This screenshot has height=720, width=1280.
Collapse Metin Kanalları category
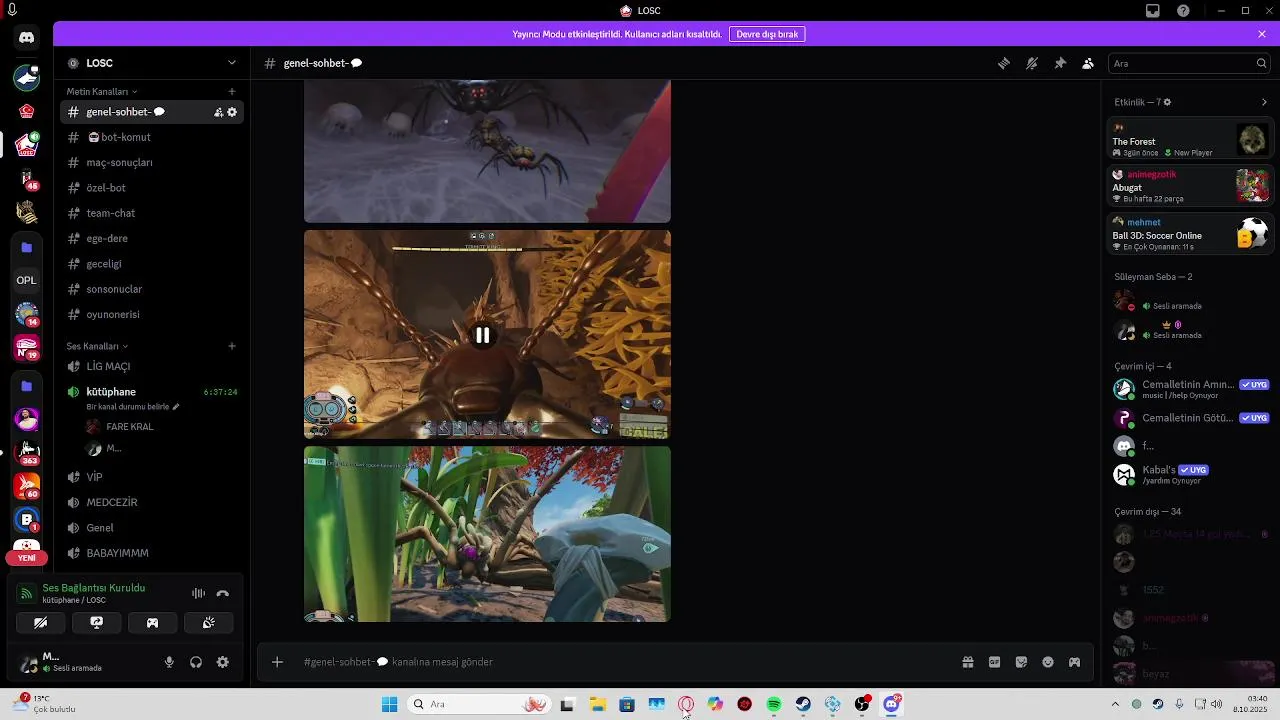[101, 92]
